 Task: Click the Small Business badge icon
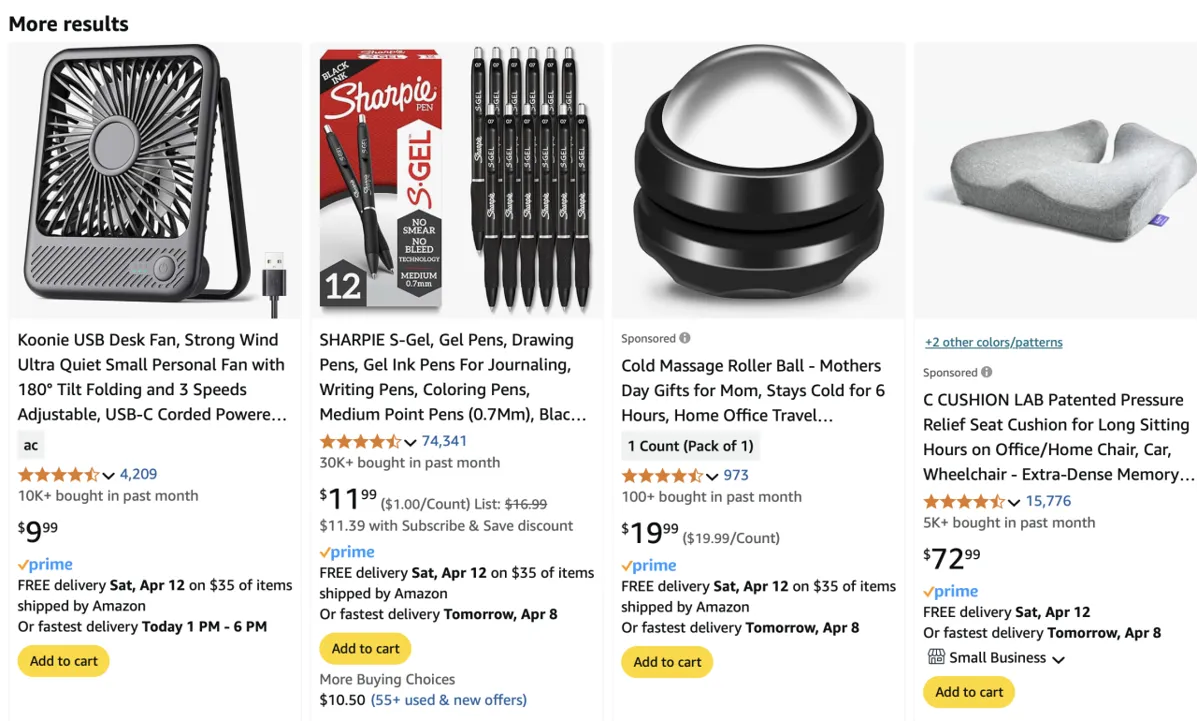tap(936, 657)
